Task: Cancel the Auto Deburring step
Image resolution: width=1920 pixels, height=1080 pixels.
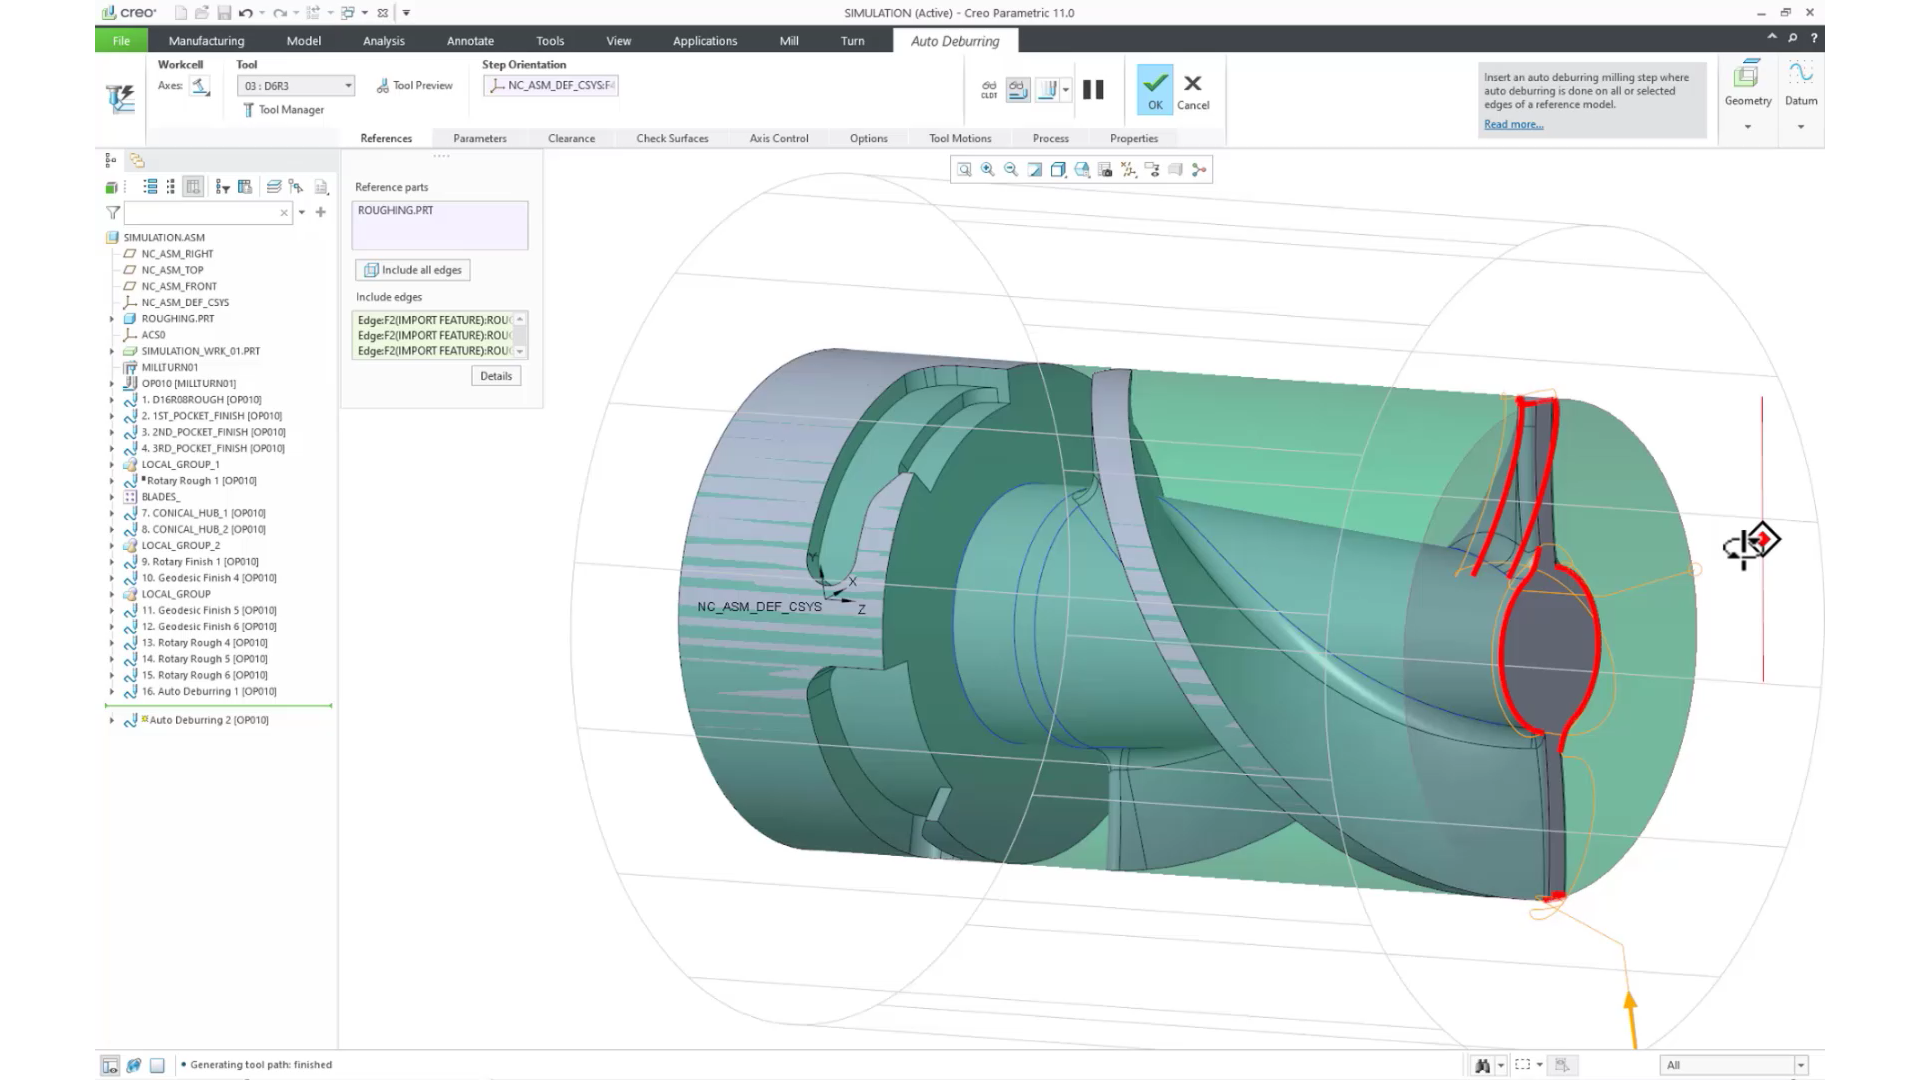Action: [1192, 91]
